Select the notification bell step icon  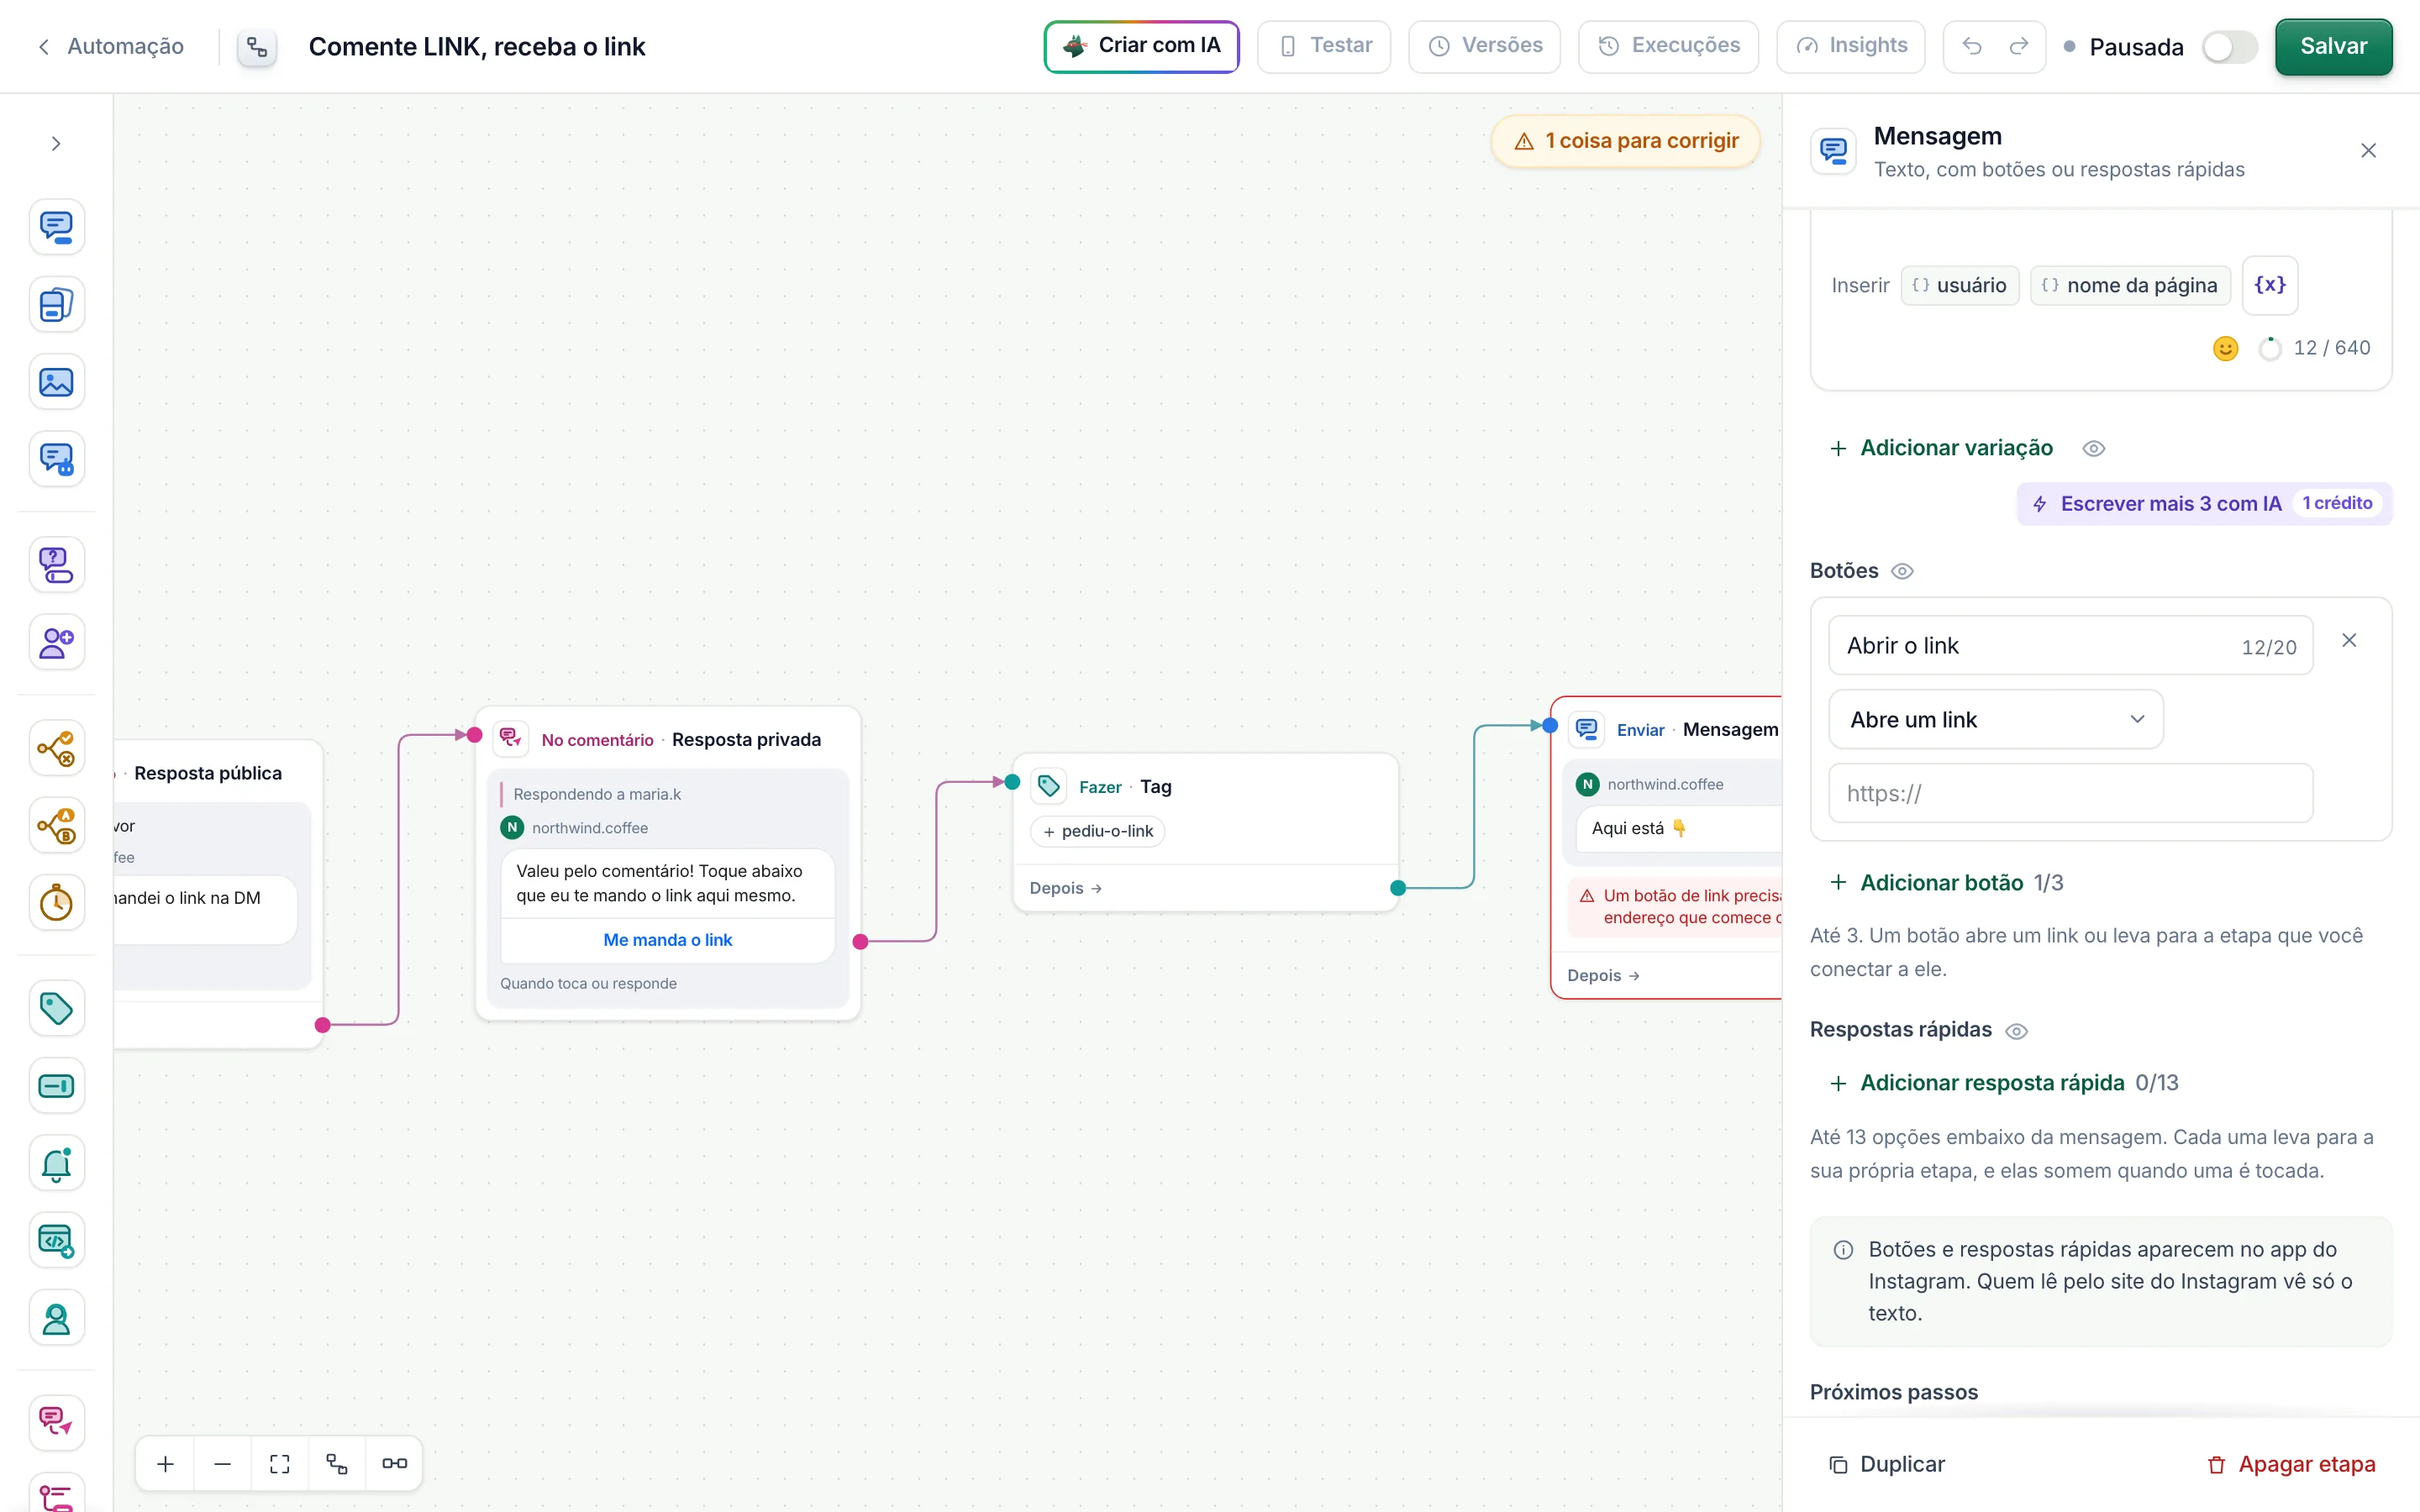coord(56,1163)
